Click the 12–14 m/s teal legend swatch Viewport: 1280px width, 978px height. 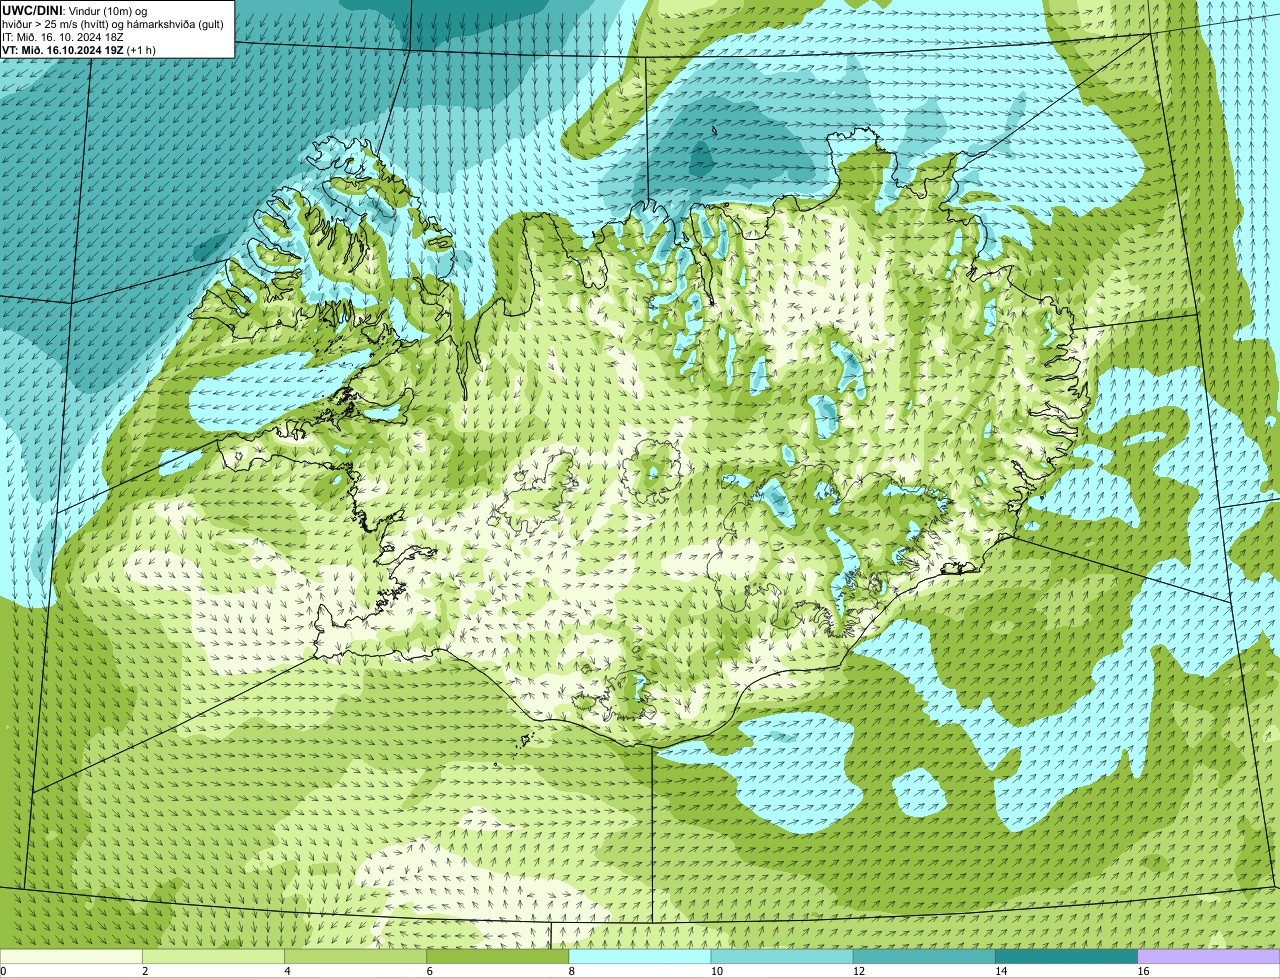pyautogui.click(x=924, y=956)
